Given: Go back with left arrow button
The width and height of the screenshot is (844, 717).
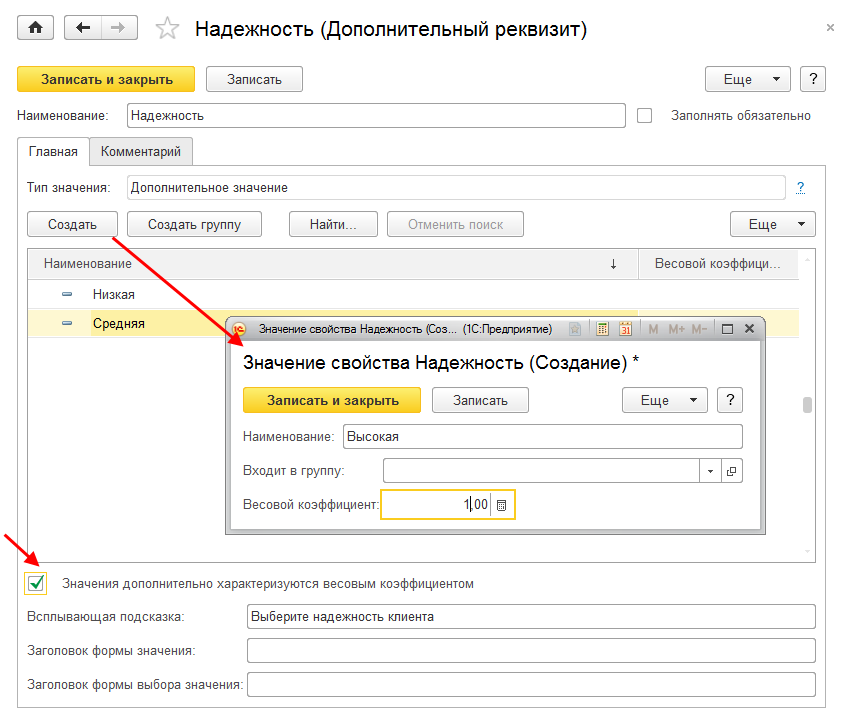Looking at the screenshot, I should point(83,28).
